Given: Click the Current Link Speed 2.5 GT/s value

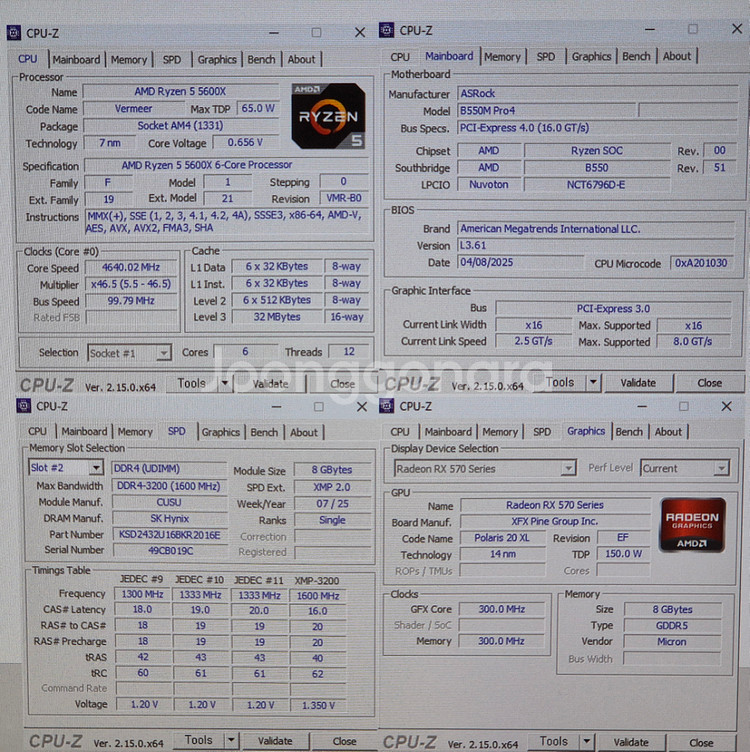Looking at the screenshot, I should click(533, 341).
